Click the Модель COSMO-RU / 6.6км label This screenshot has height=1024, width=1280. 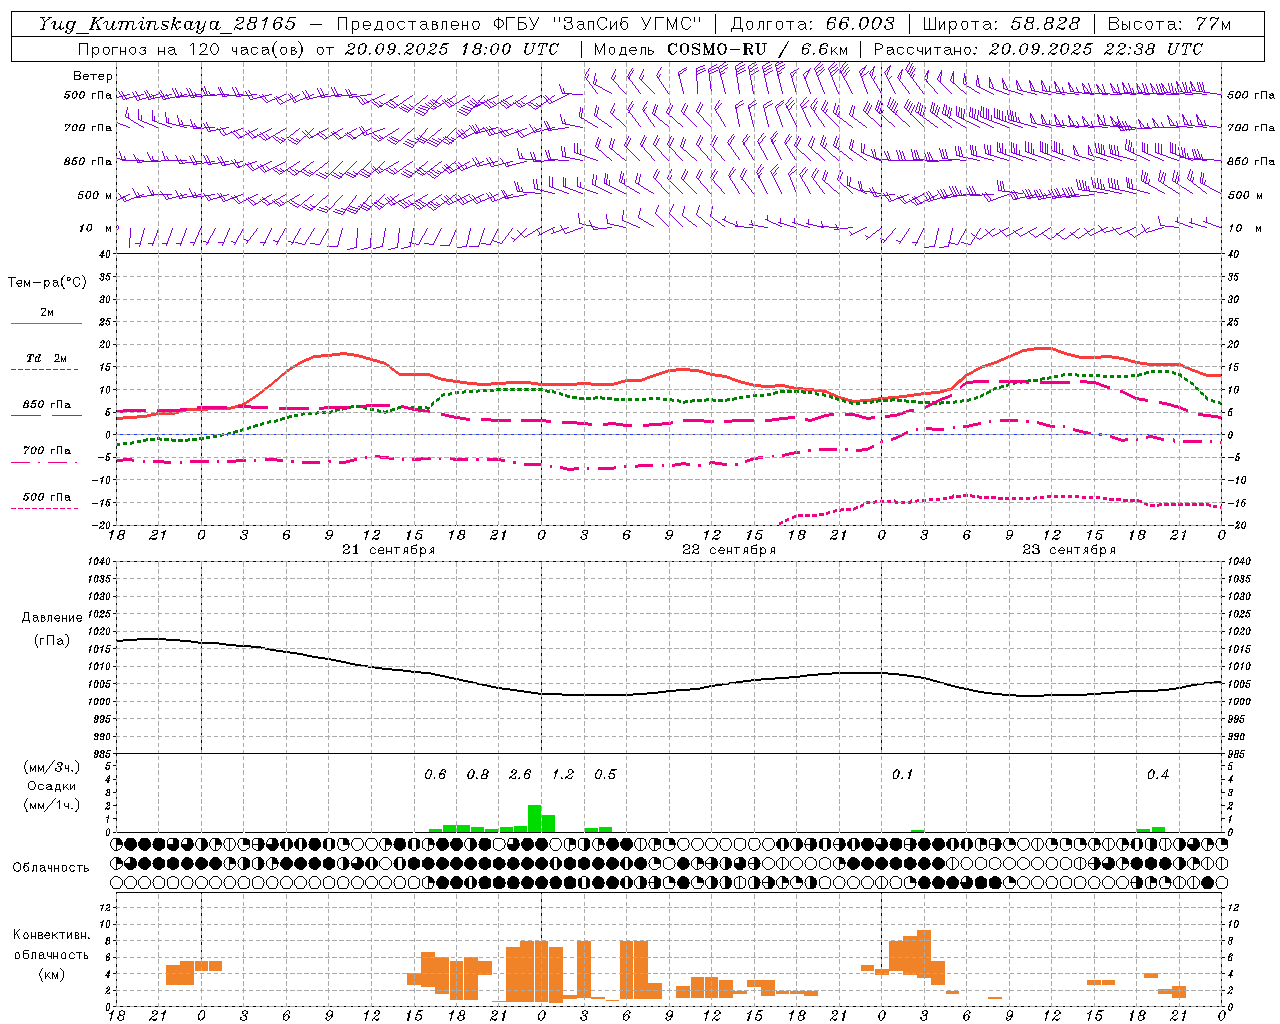pyautogui.click(x=721, y=49)
